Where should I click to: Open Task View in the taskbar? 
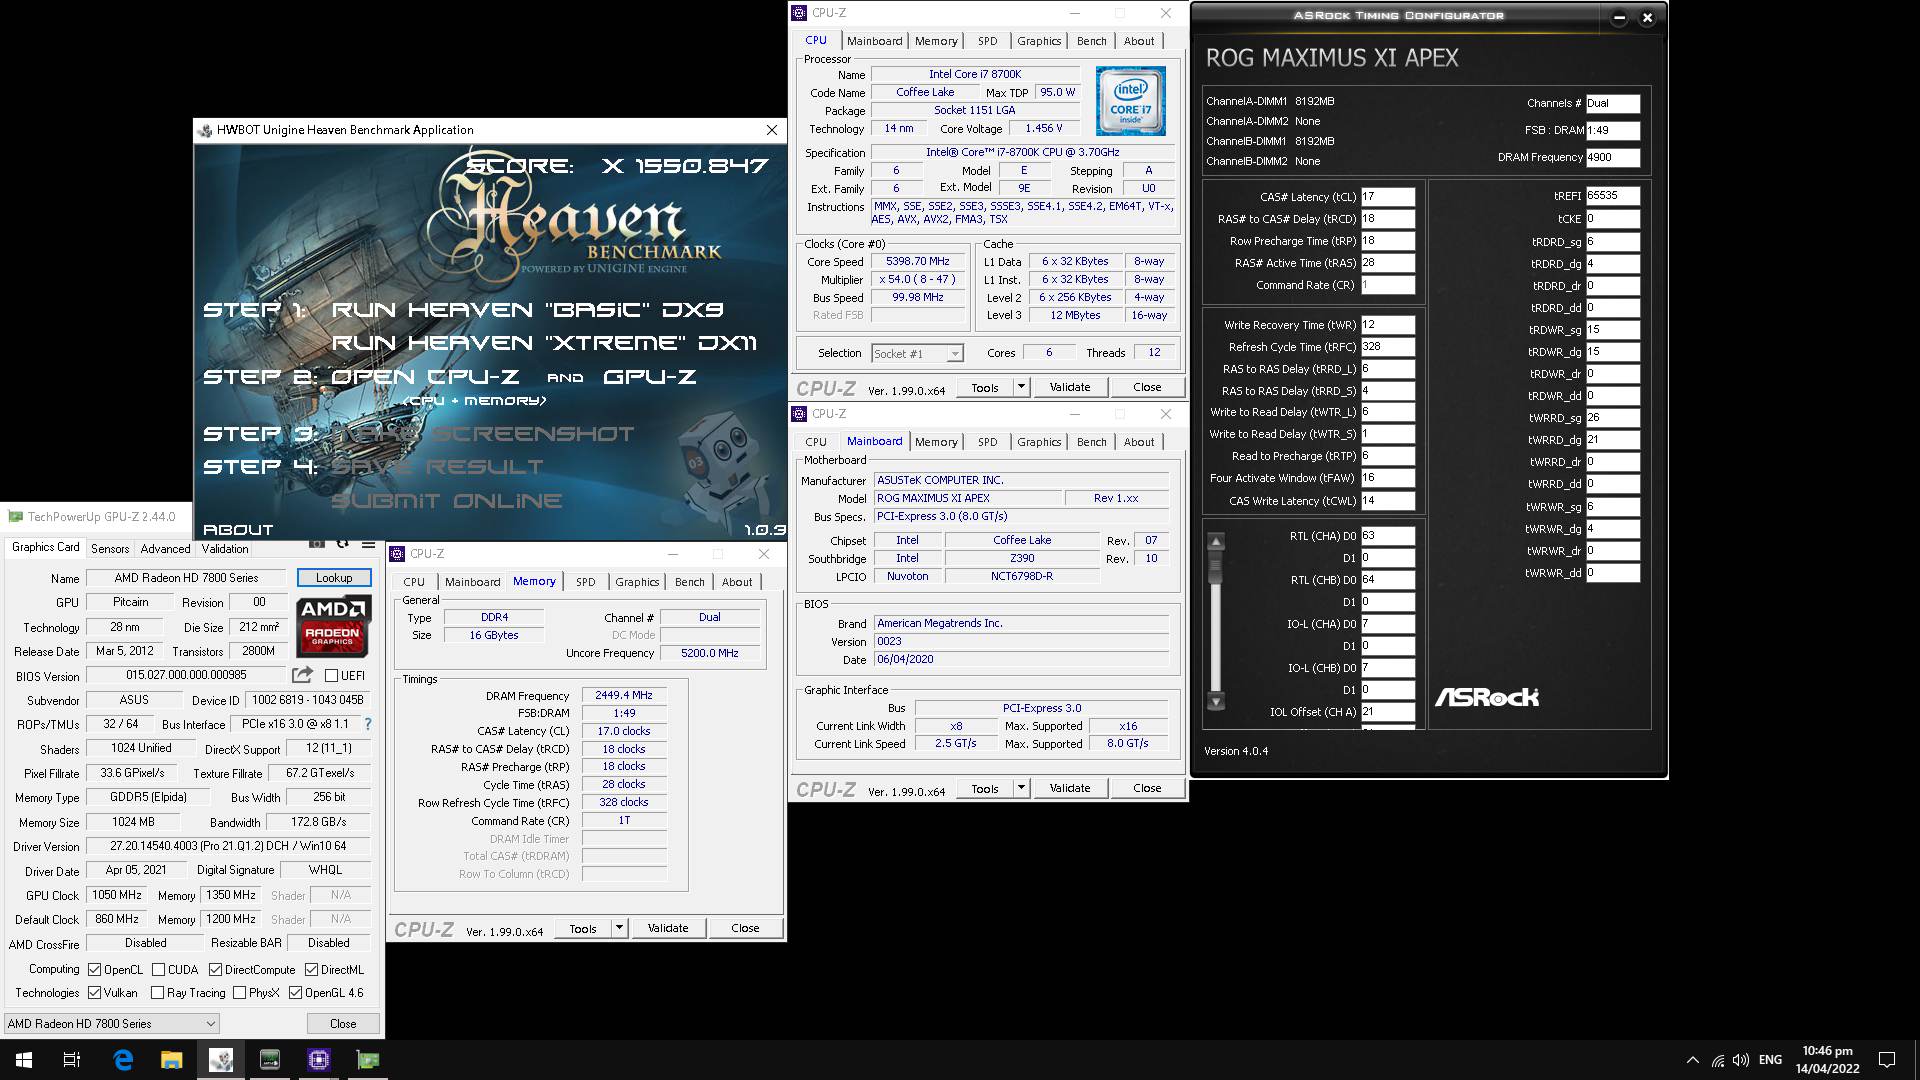(72, 1060)
